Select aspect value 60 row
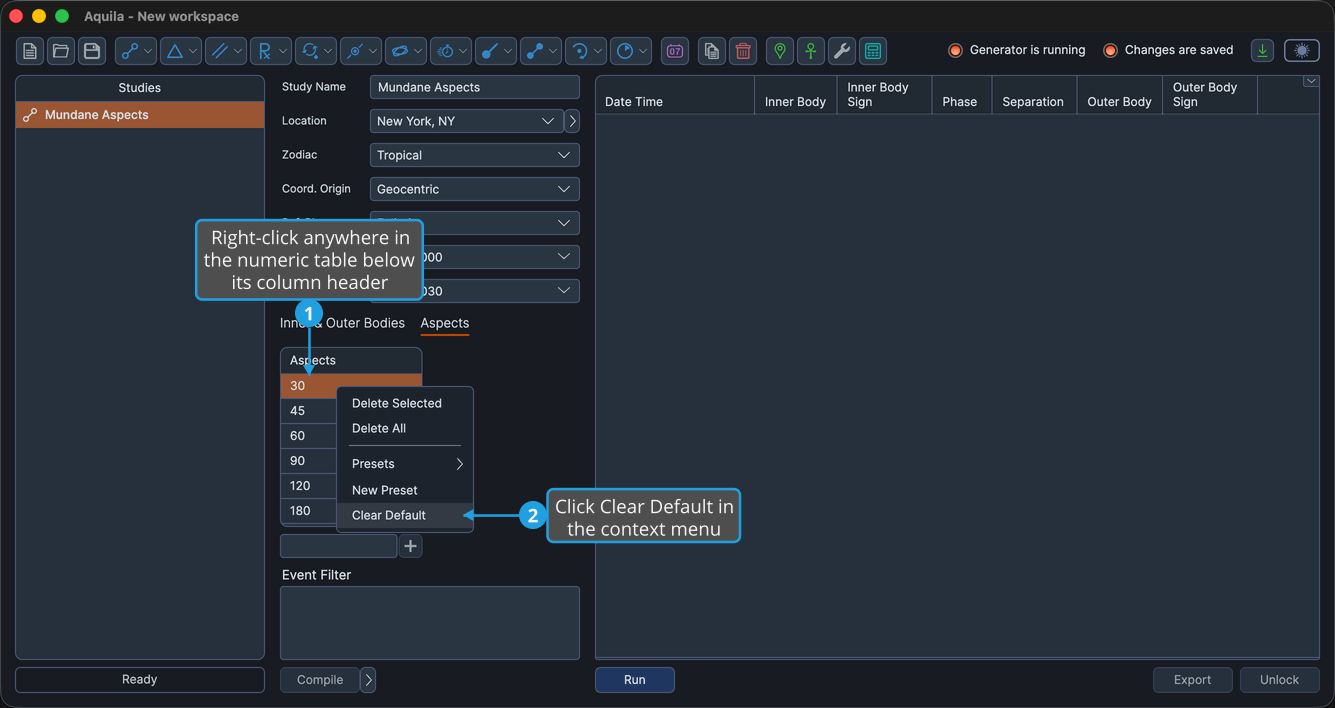1335x708 pixels. pos(309,436)
